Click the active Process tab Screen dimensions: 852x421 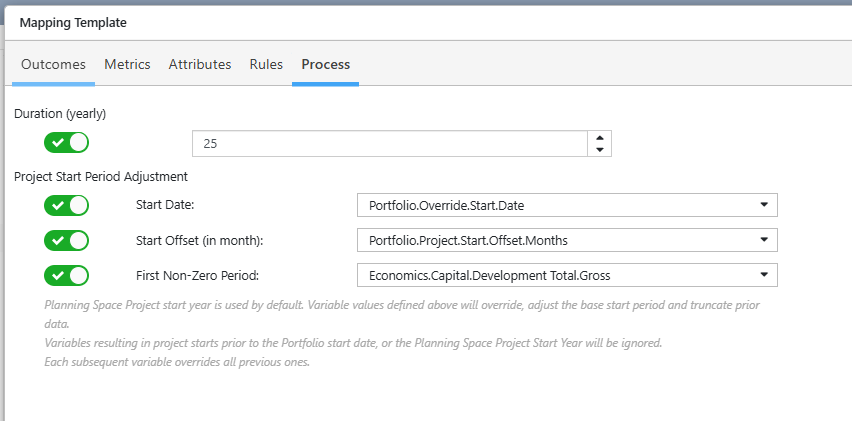coord(325,65)
